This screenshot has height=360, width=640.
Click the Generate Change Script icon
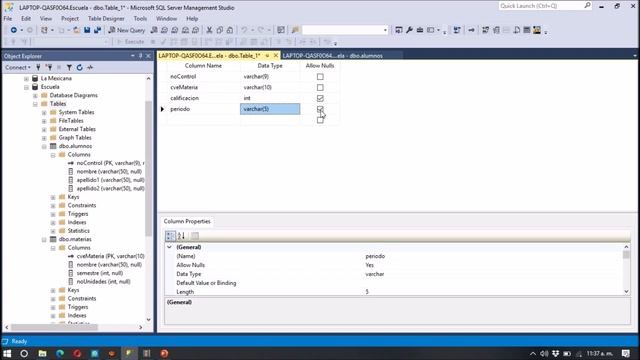point(457,30)
